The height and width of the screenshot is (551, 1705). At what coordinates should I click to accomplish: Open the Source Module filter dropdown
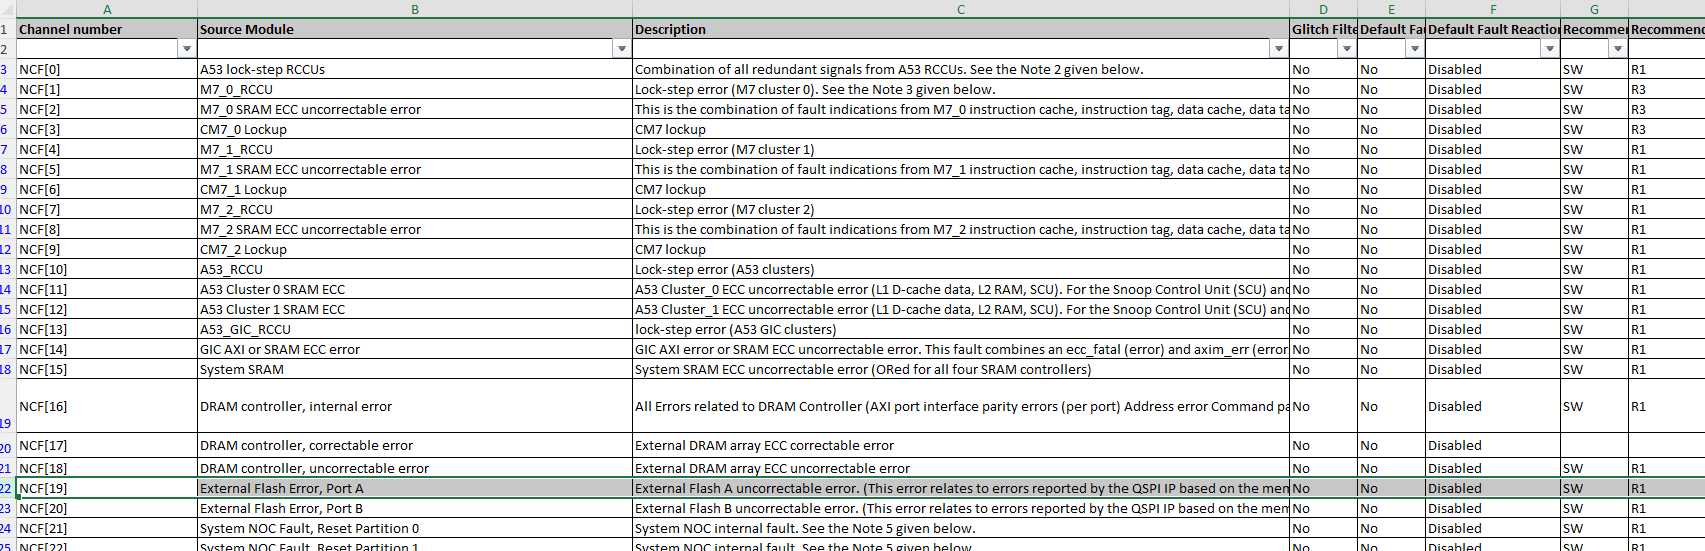coord(622,49)
